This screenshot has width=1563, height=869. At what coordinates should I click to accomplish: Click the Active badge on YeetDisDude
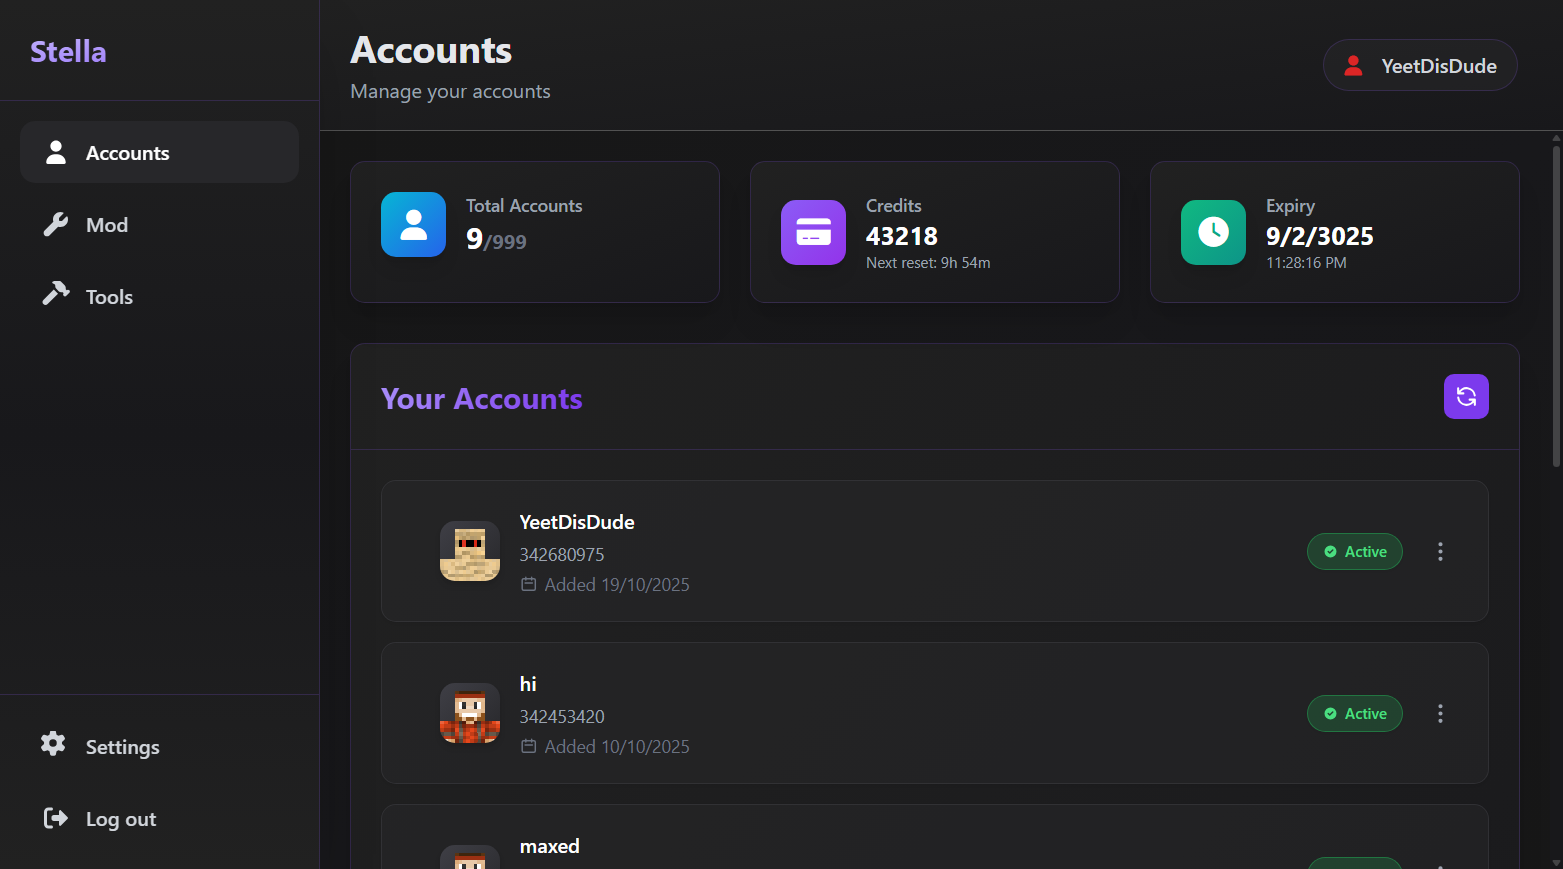(x=1355, y=551)
